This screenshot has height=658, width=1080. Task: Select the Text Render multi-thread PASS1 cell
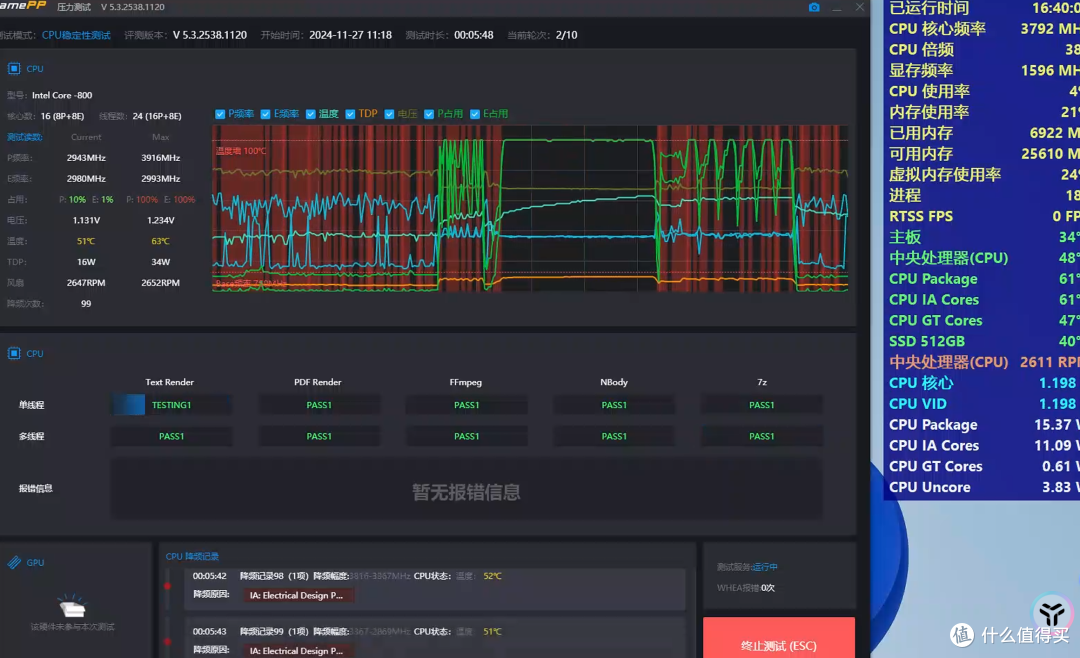pos(171,436)
